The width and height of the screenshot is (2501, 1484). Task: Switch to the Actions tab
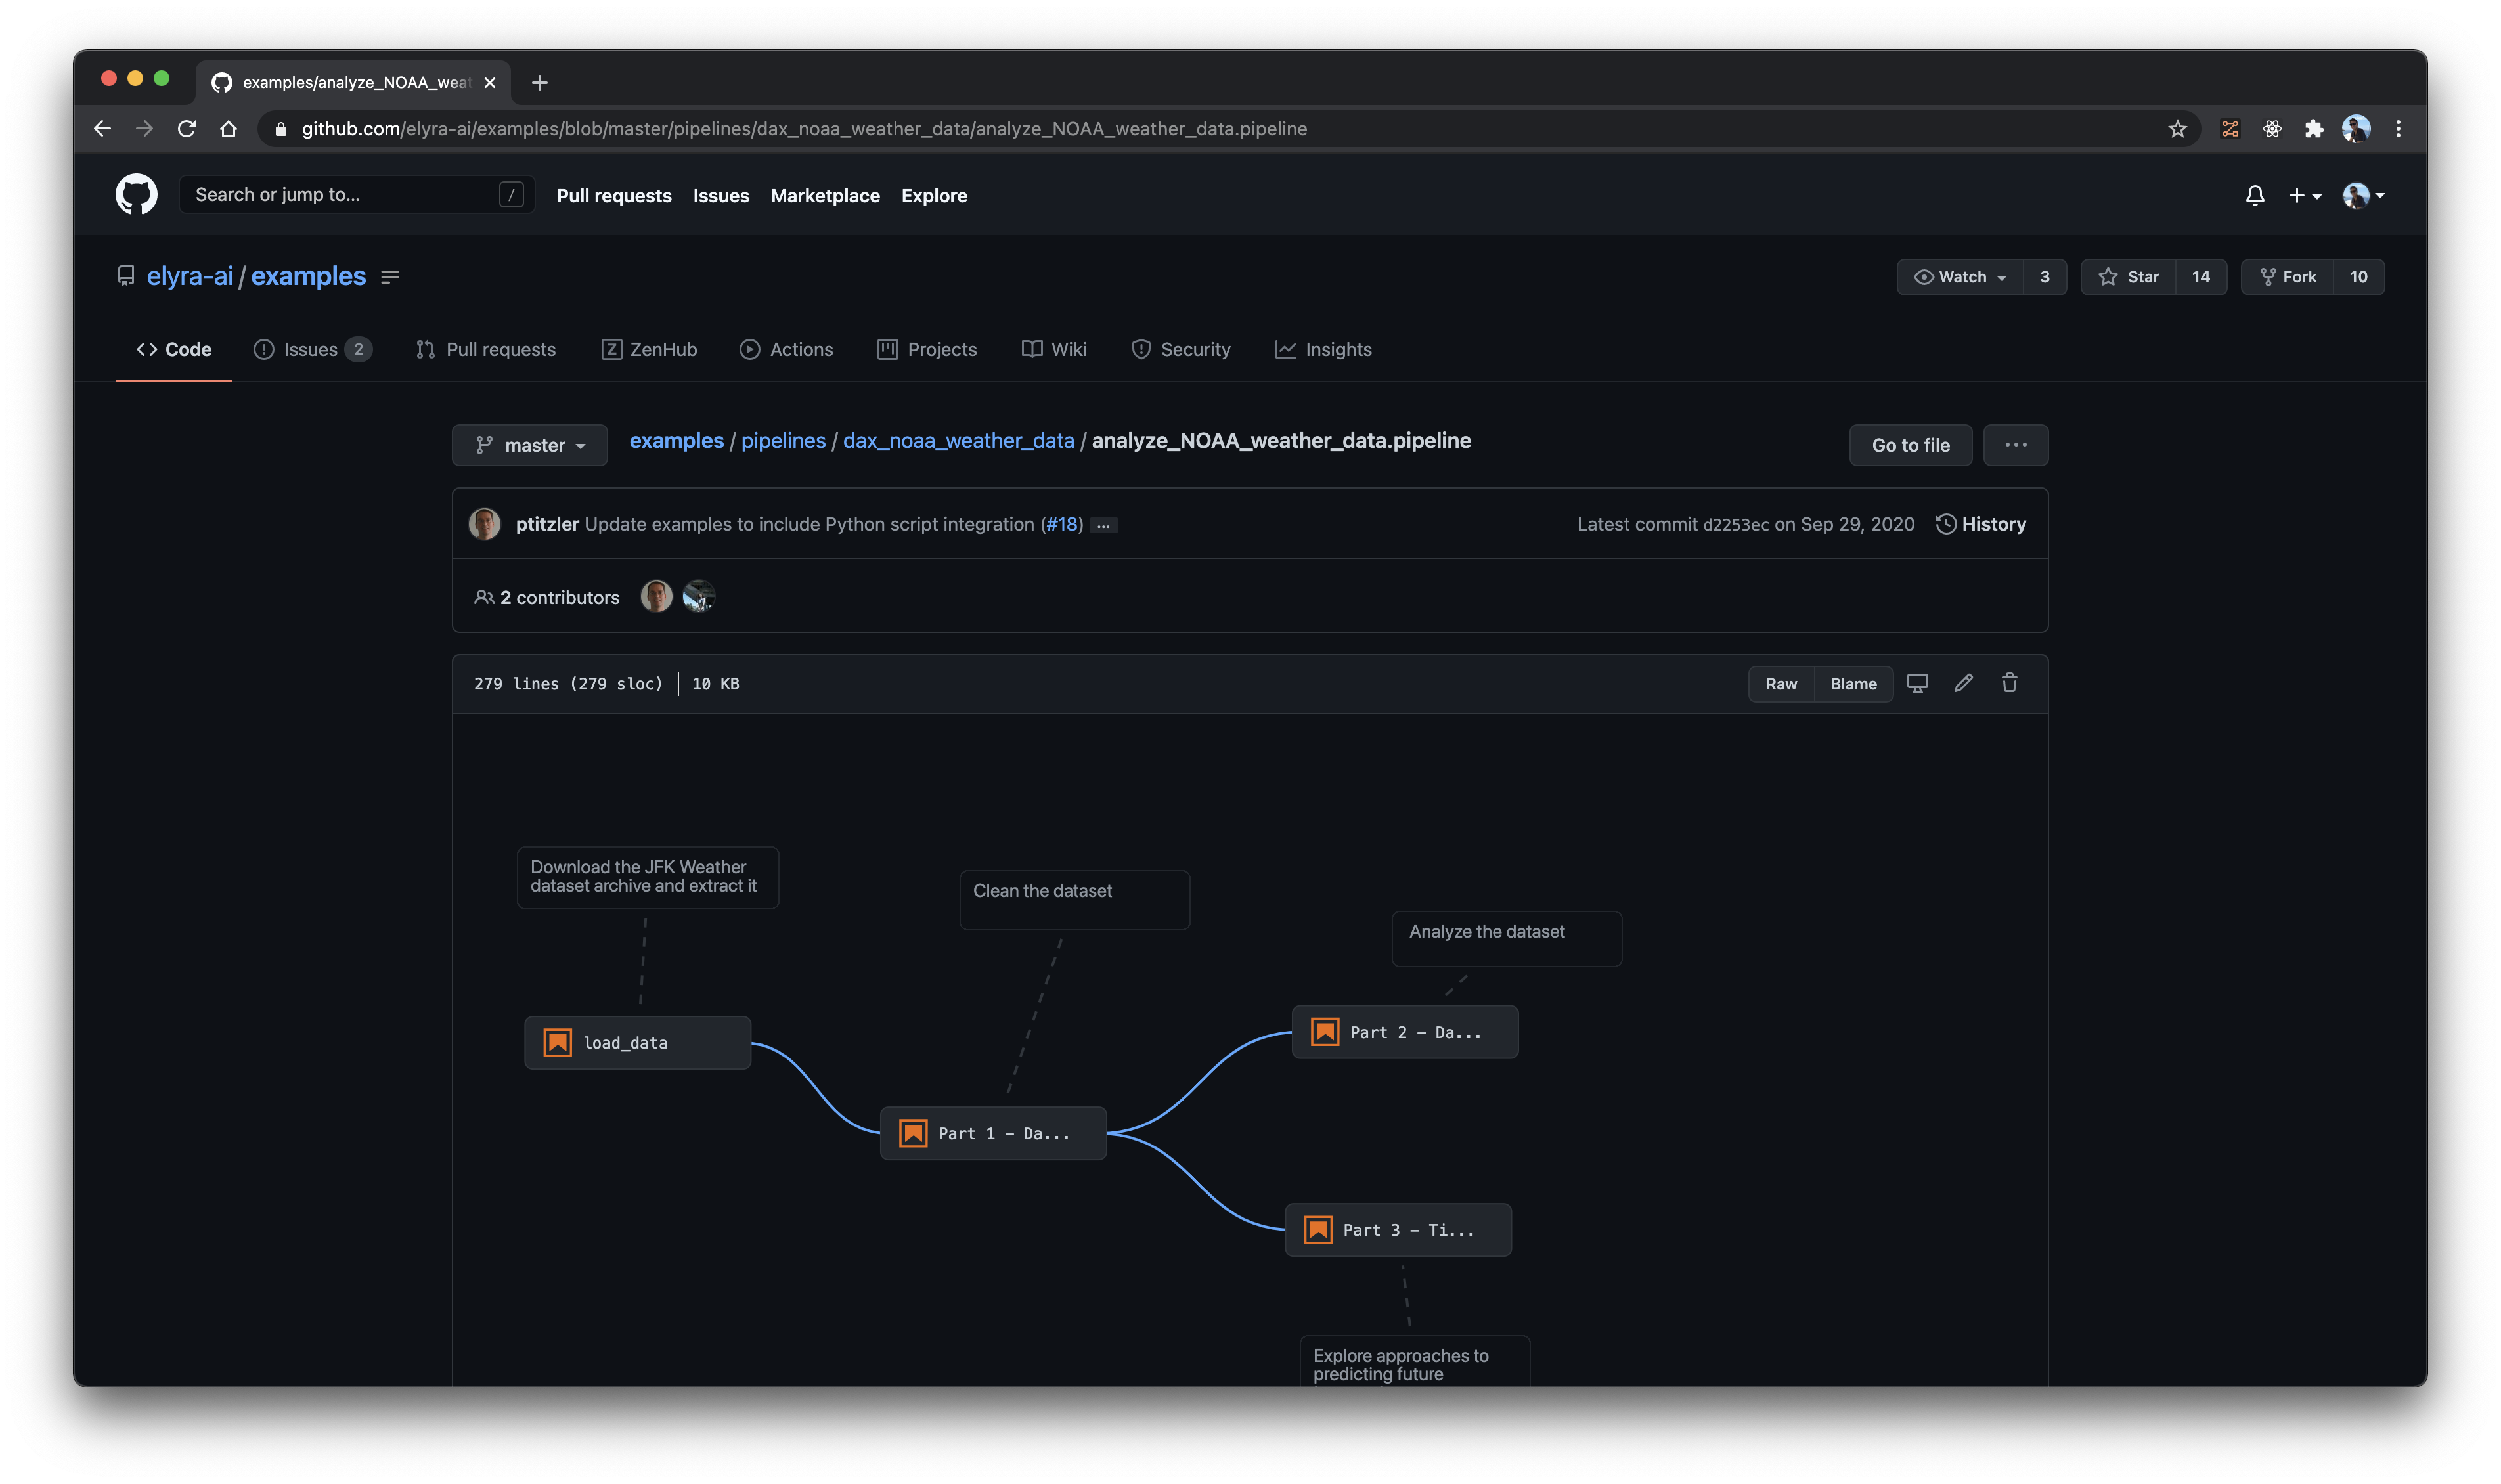coord(786,349)
